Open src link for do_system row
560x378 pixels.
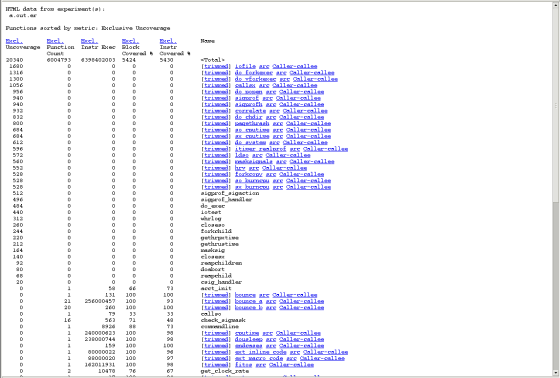[274, 143]
